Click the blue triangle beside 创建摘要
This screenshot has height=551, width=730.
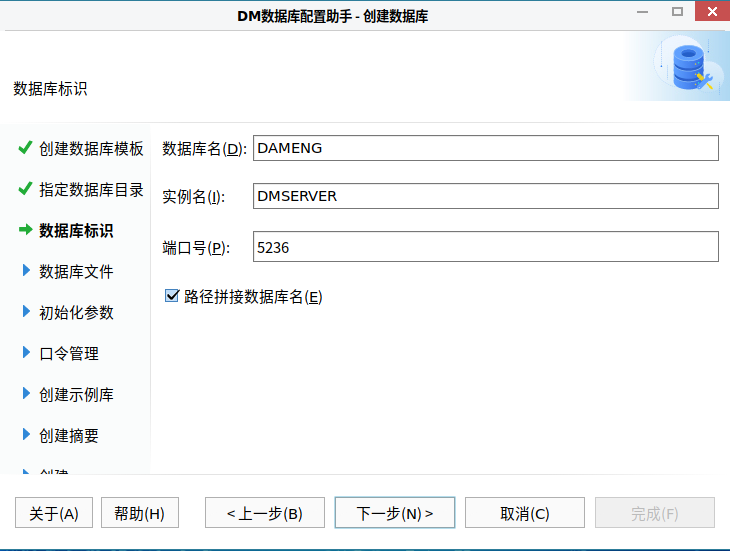pyautogui.click(x=26, y=434)
